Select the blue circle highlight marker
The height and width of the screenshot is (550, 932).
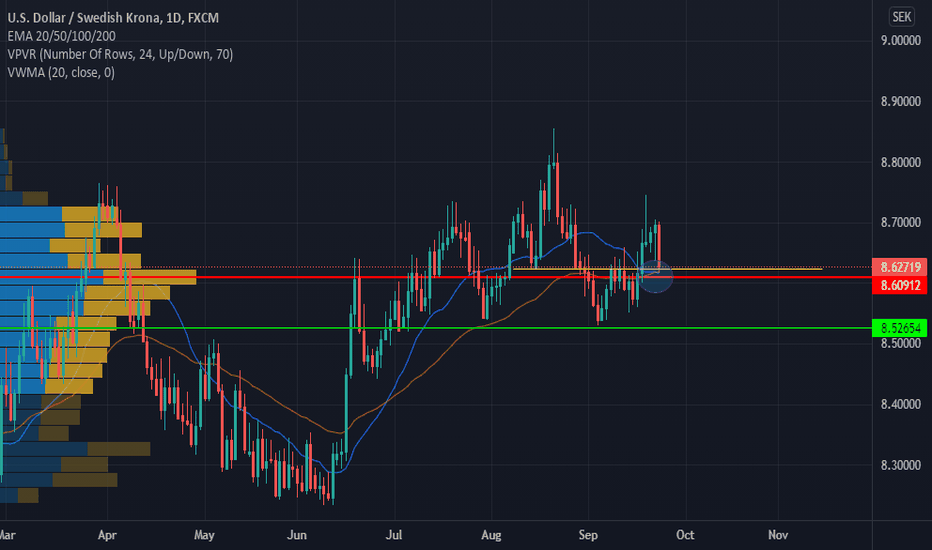coord(656,276)
